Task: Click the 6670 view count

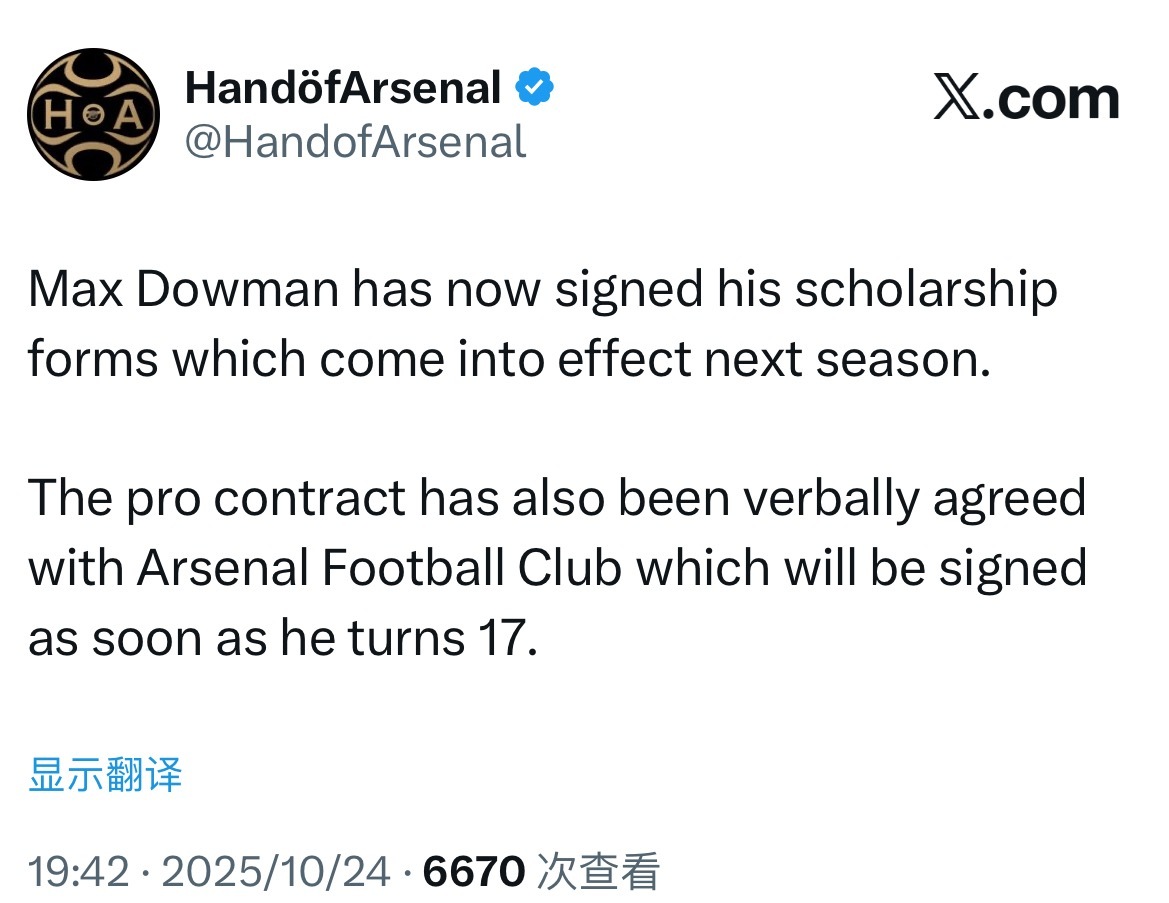Action: click(474, 872)
